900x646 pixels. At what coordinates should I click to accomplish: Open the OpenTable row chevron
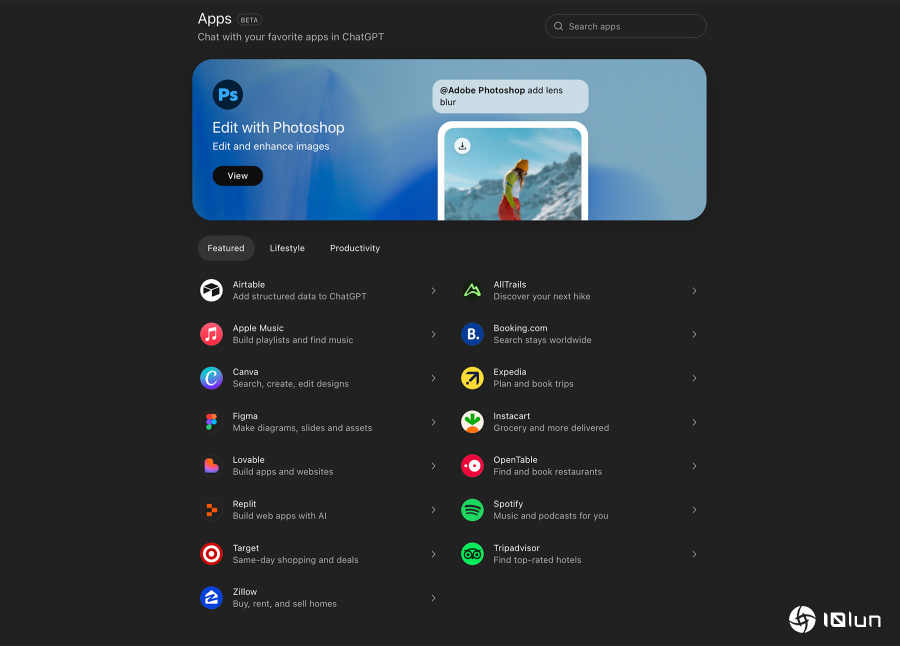pos(695,466)
